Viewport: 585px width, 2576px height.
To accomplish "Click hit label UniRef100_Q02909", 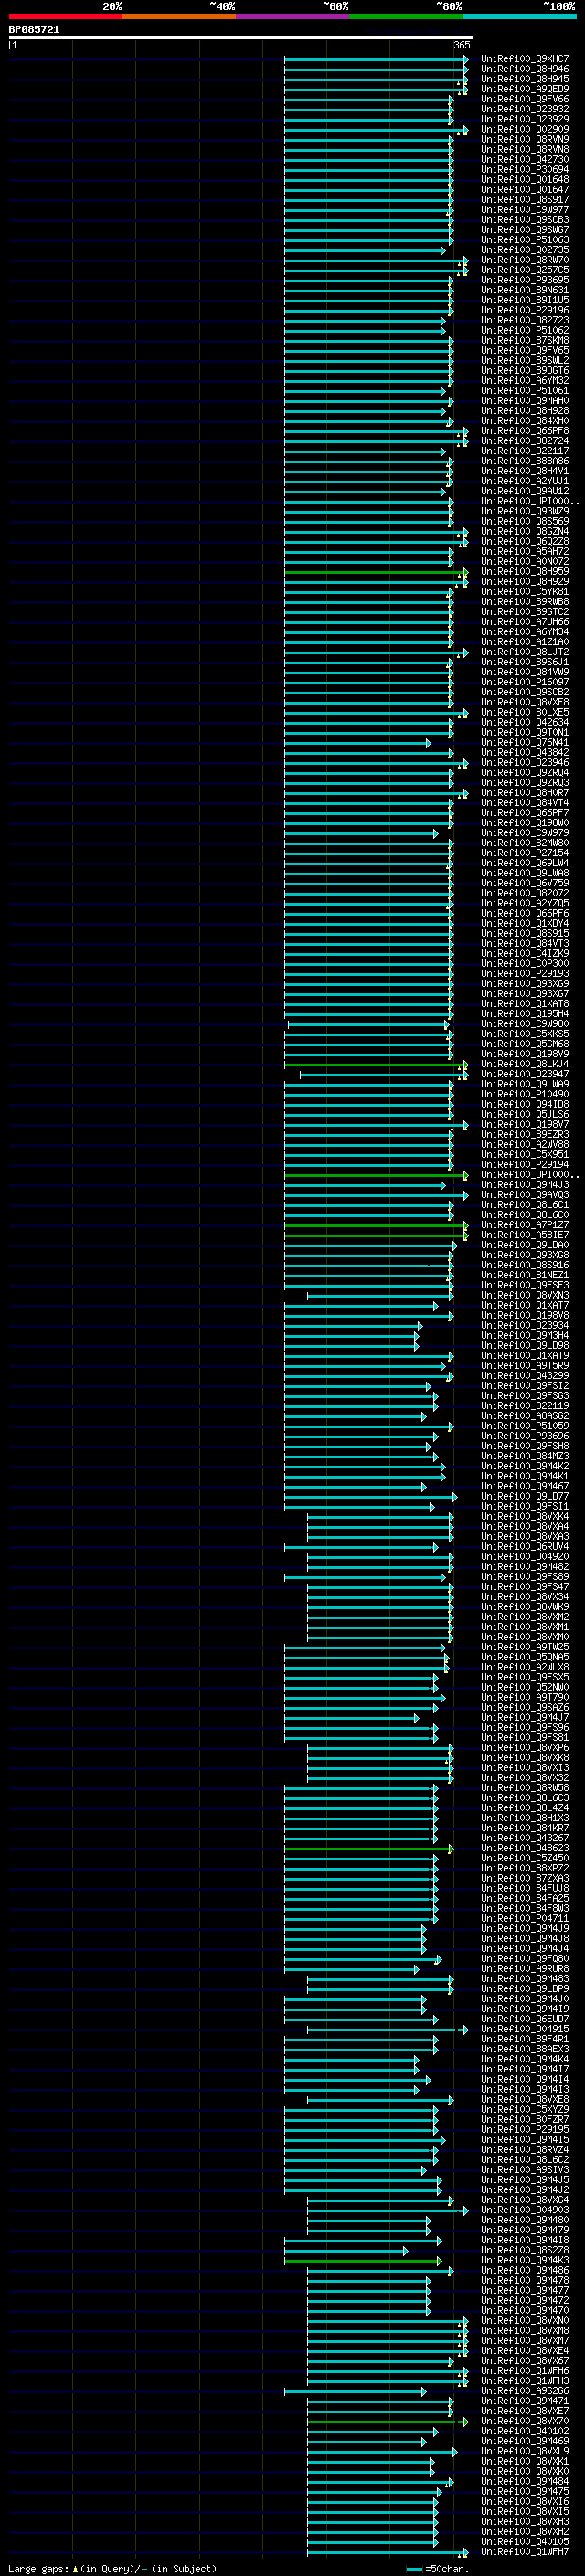I will point(525,129).
